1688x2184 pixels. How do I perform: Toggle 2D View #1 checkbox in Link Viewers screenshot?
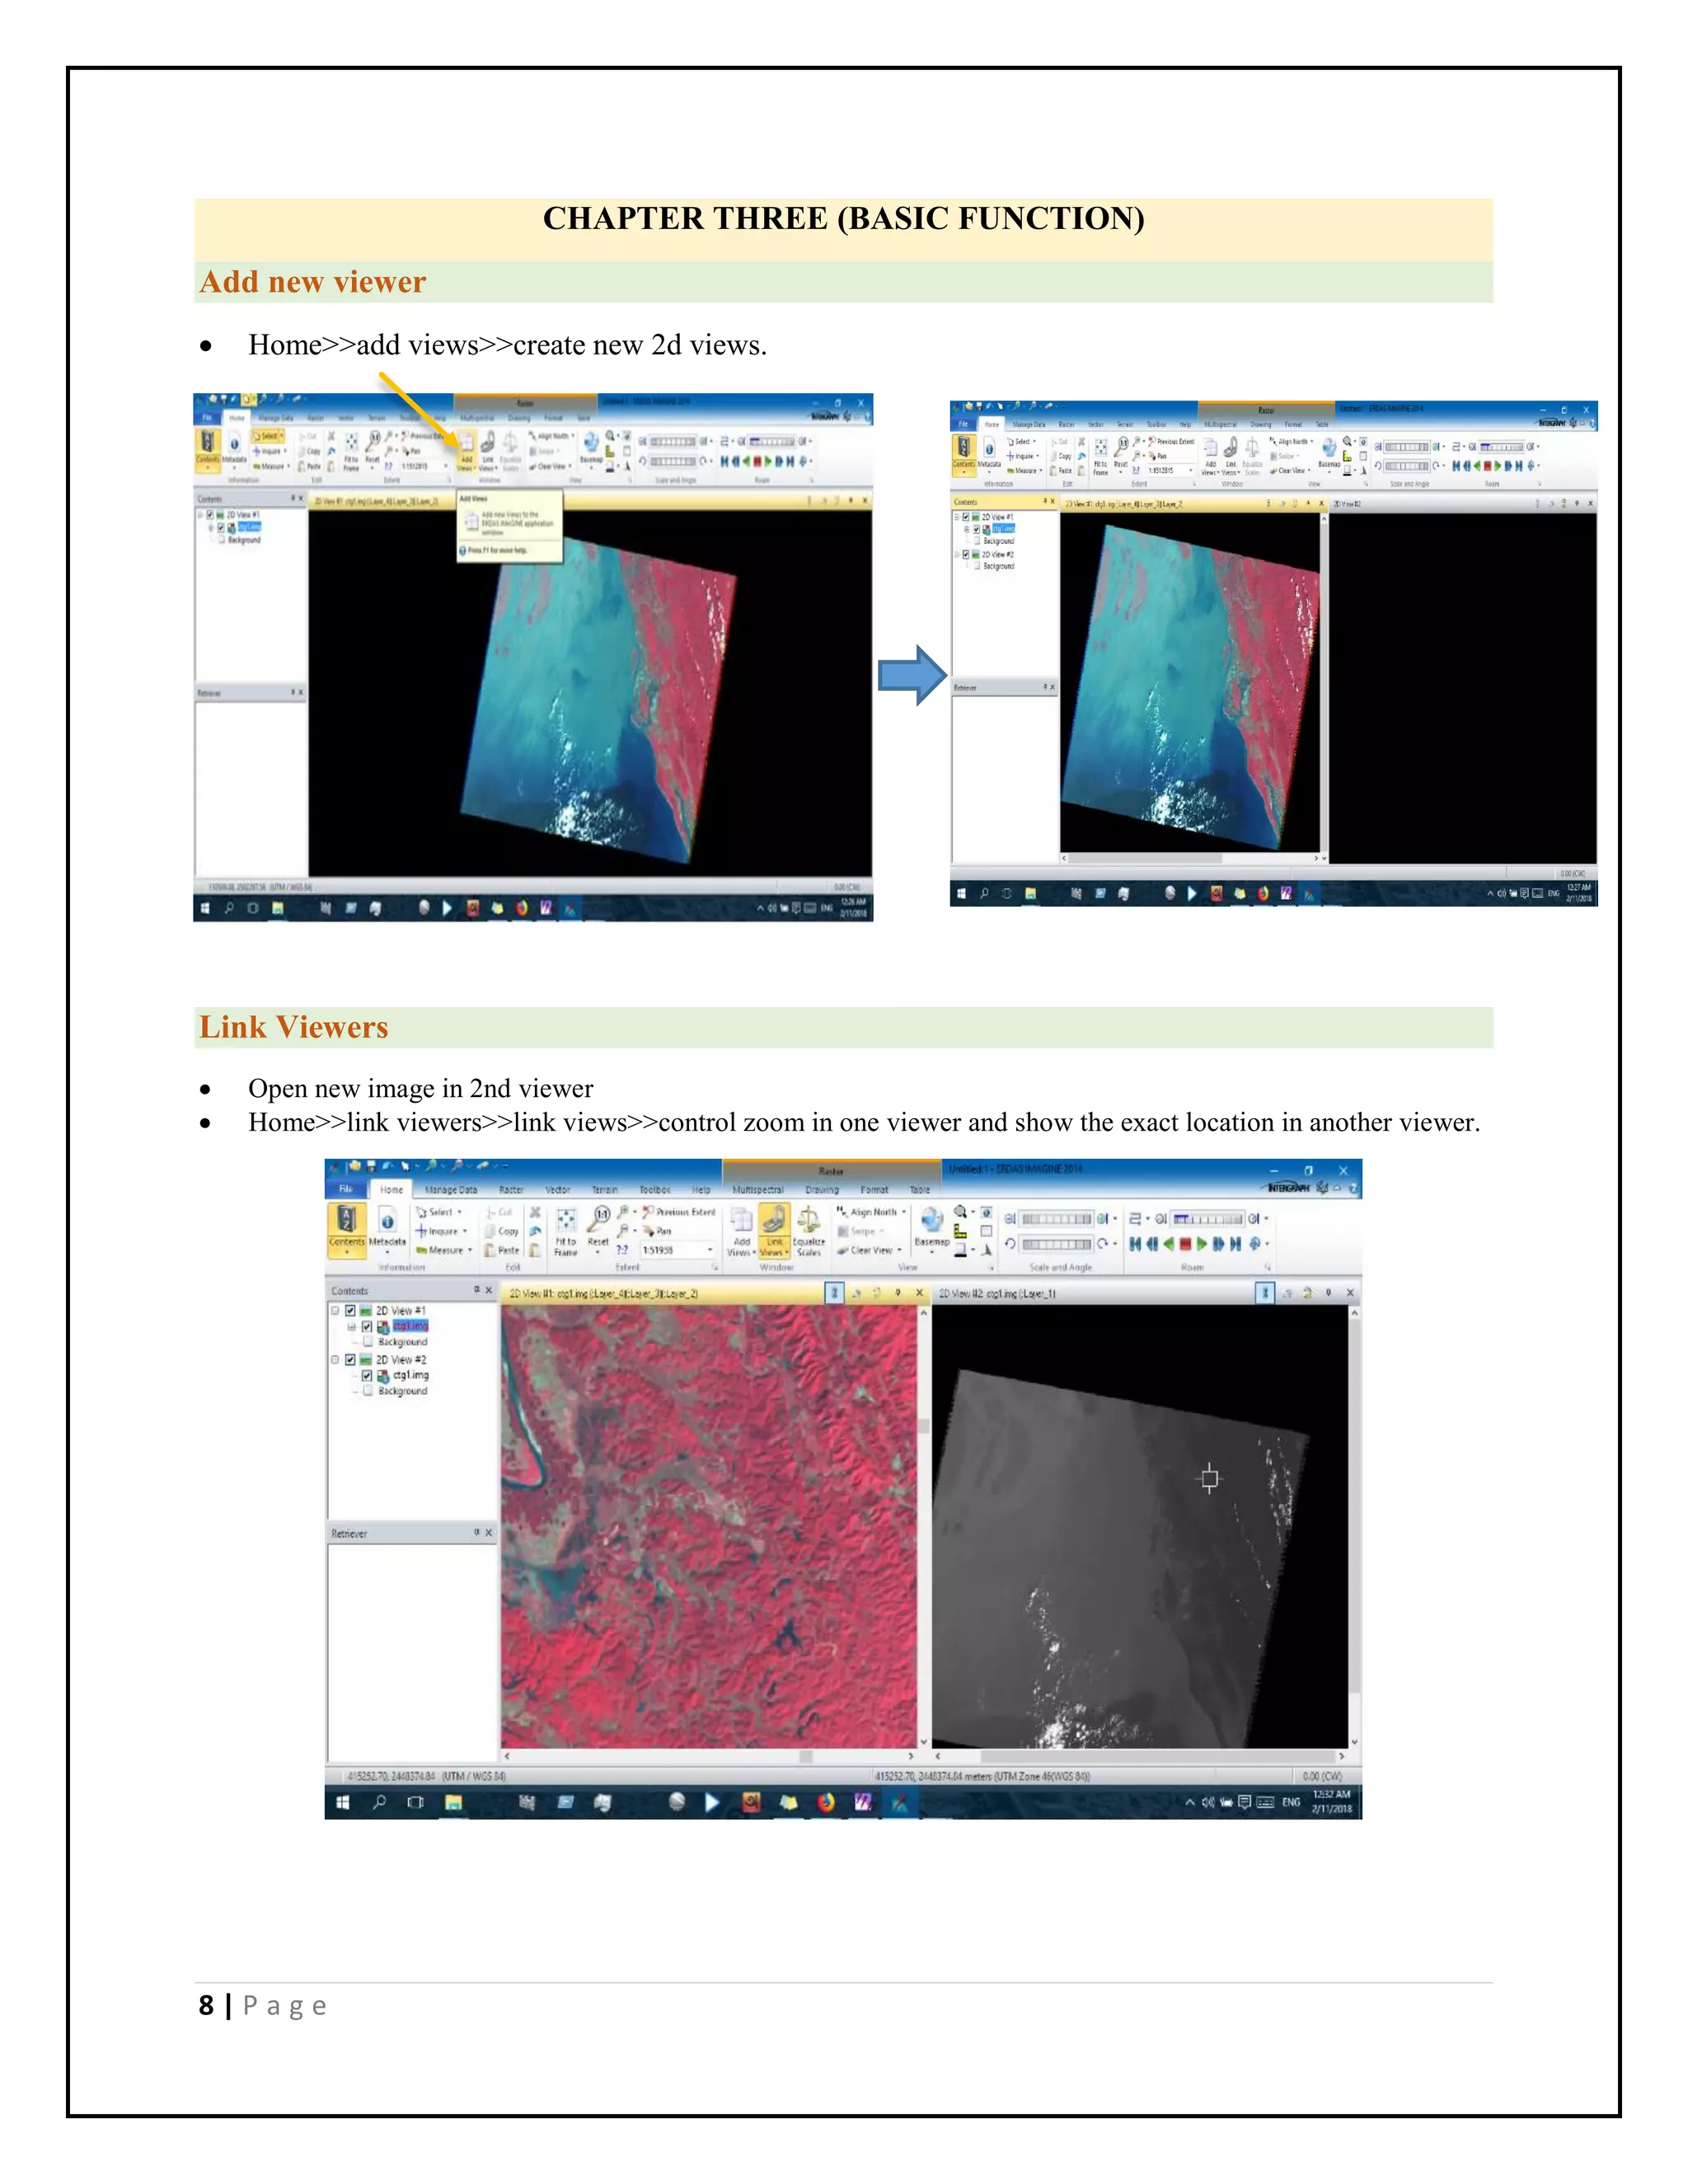coord(351,1310)
